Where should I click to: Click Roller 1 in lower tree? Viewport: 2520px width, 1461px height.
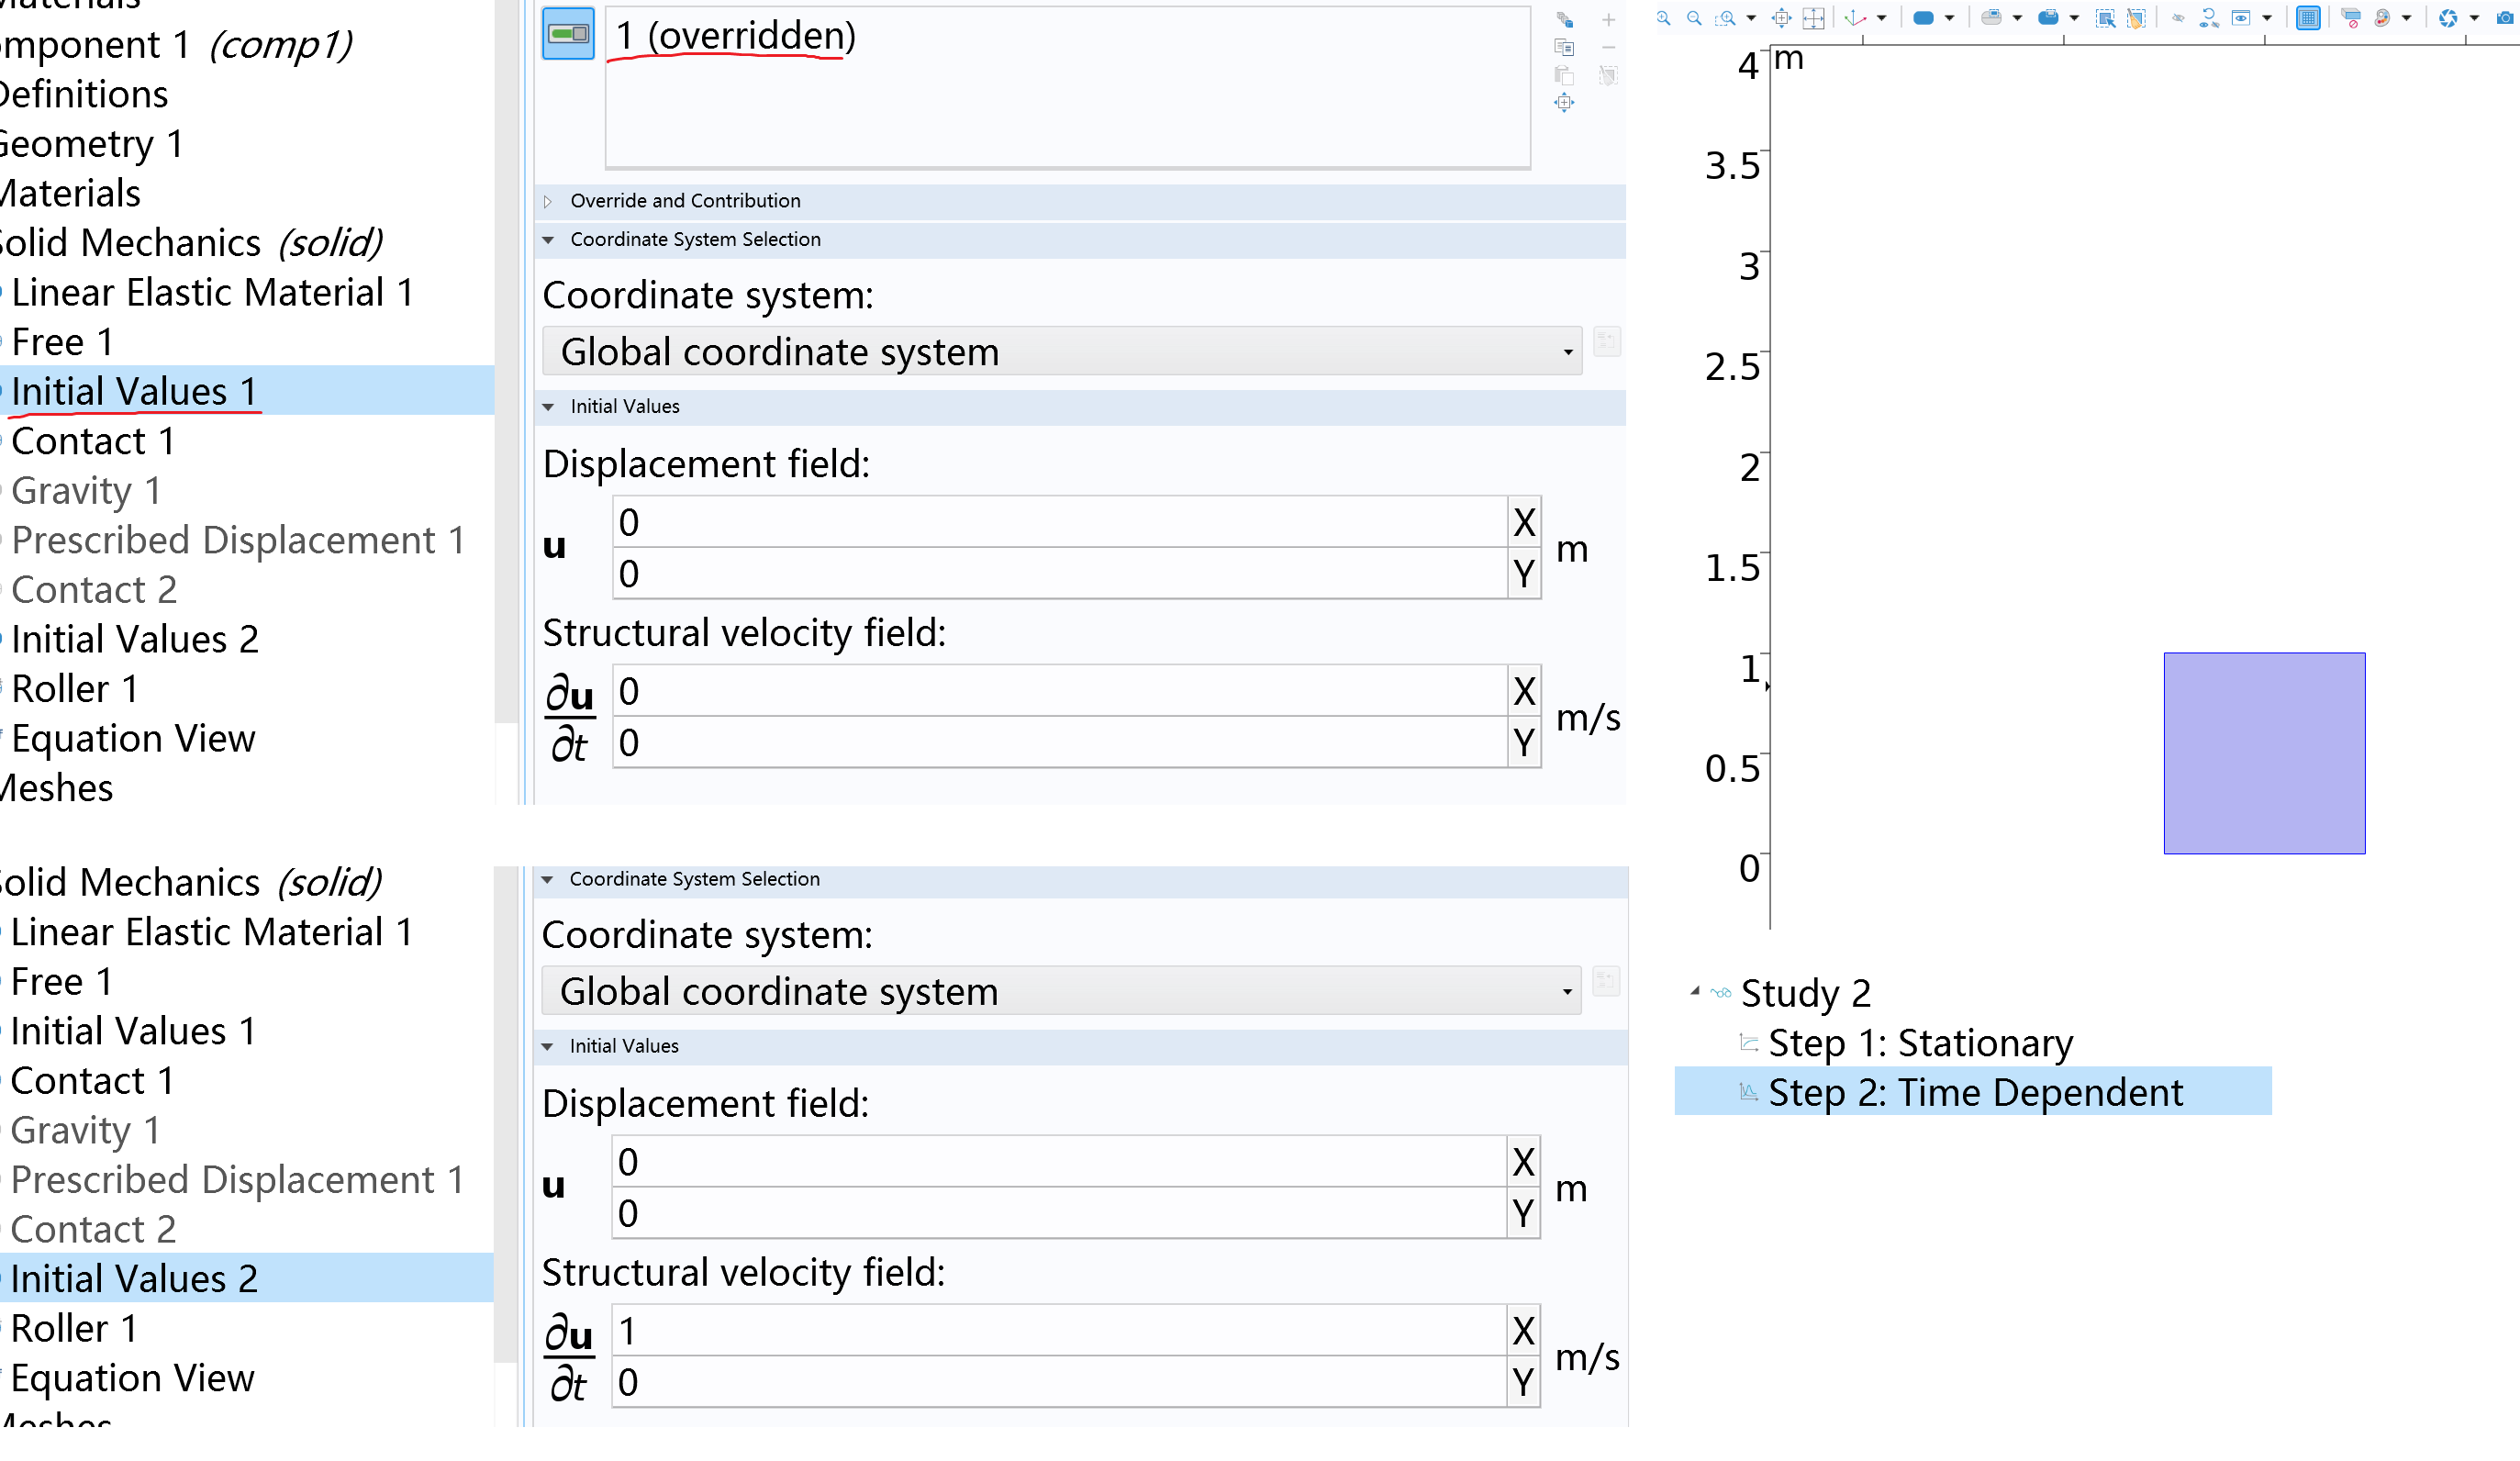coord(74,1328)
